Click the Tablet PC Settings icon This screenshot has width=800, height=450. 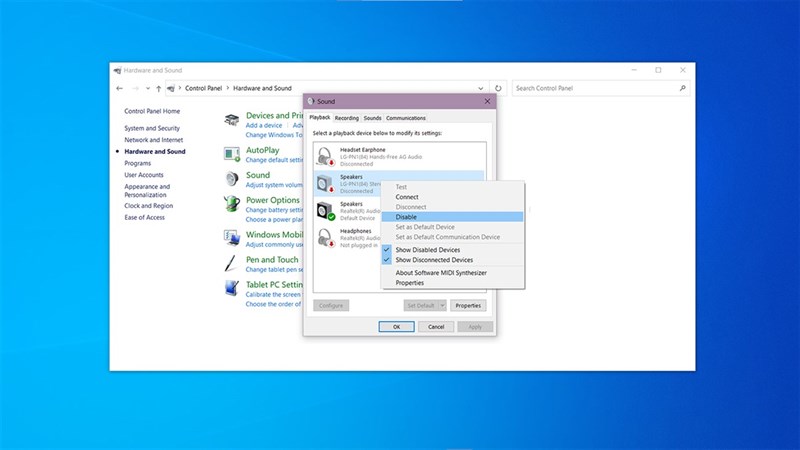(232, 288)
